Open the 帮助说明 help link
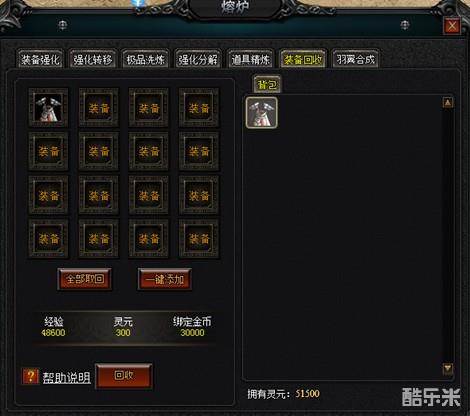 pos(66,378)
